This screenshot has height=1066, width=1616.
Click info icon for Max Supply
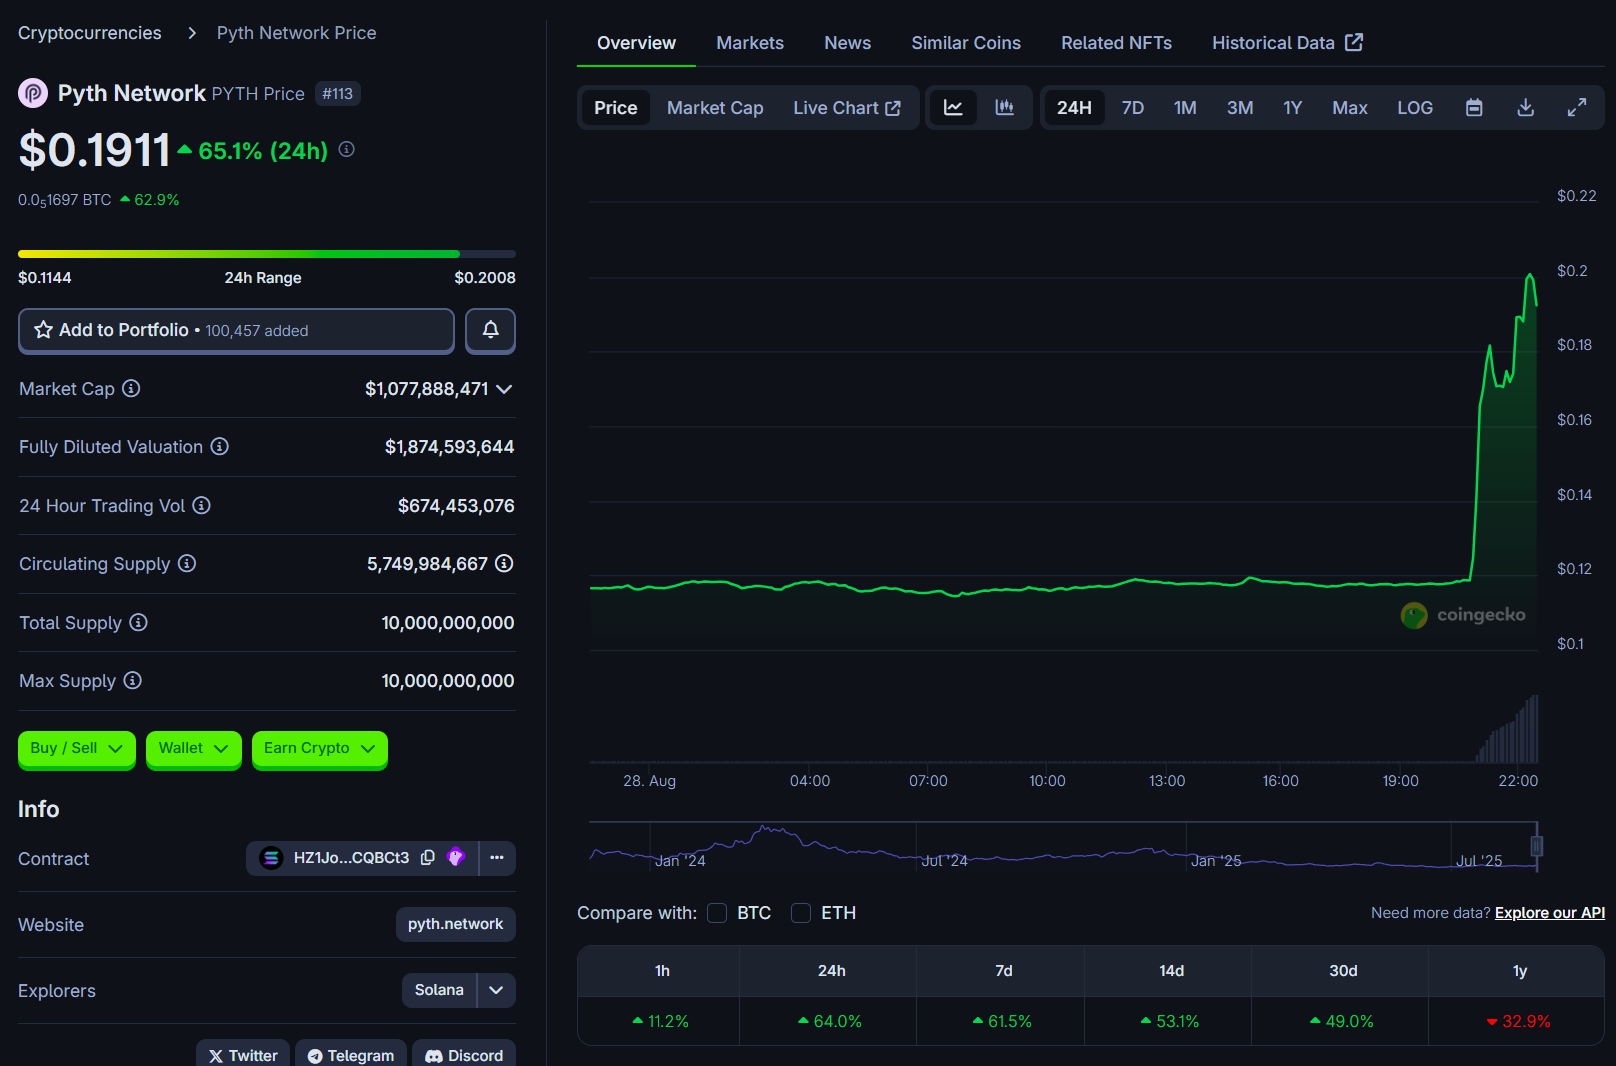click(132, 680)
